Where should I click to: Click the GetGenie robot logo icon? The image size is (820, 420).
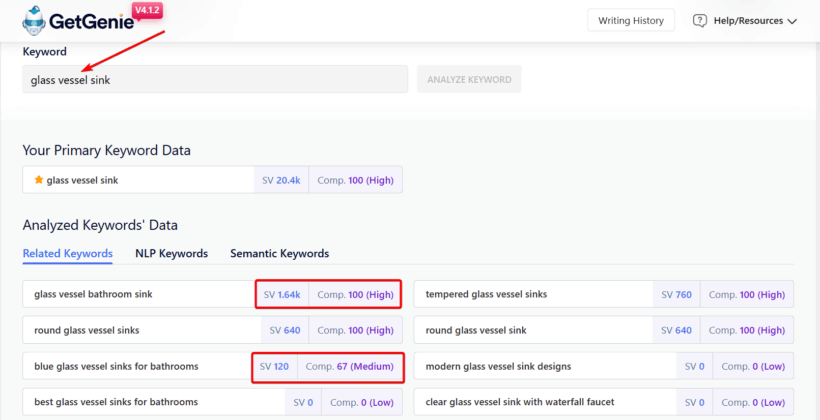(x=36, y=20)
